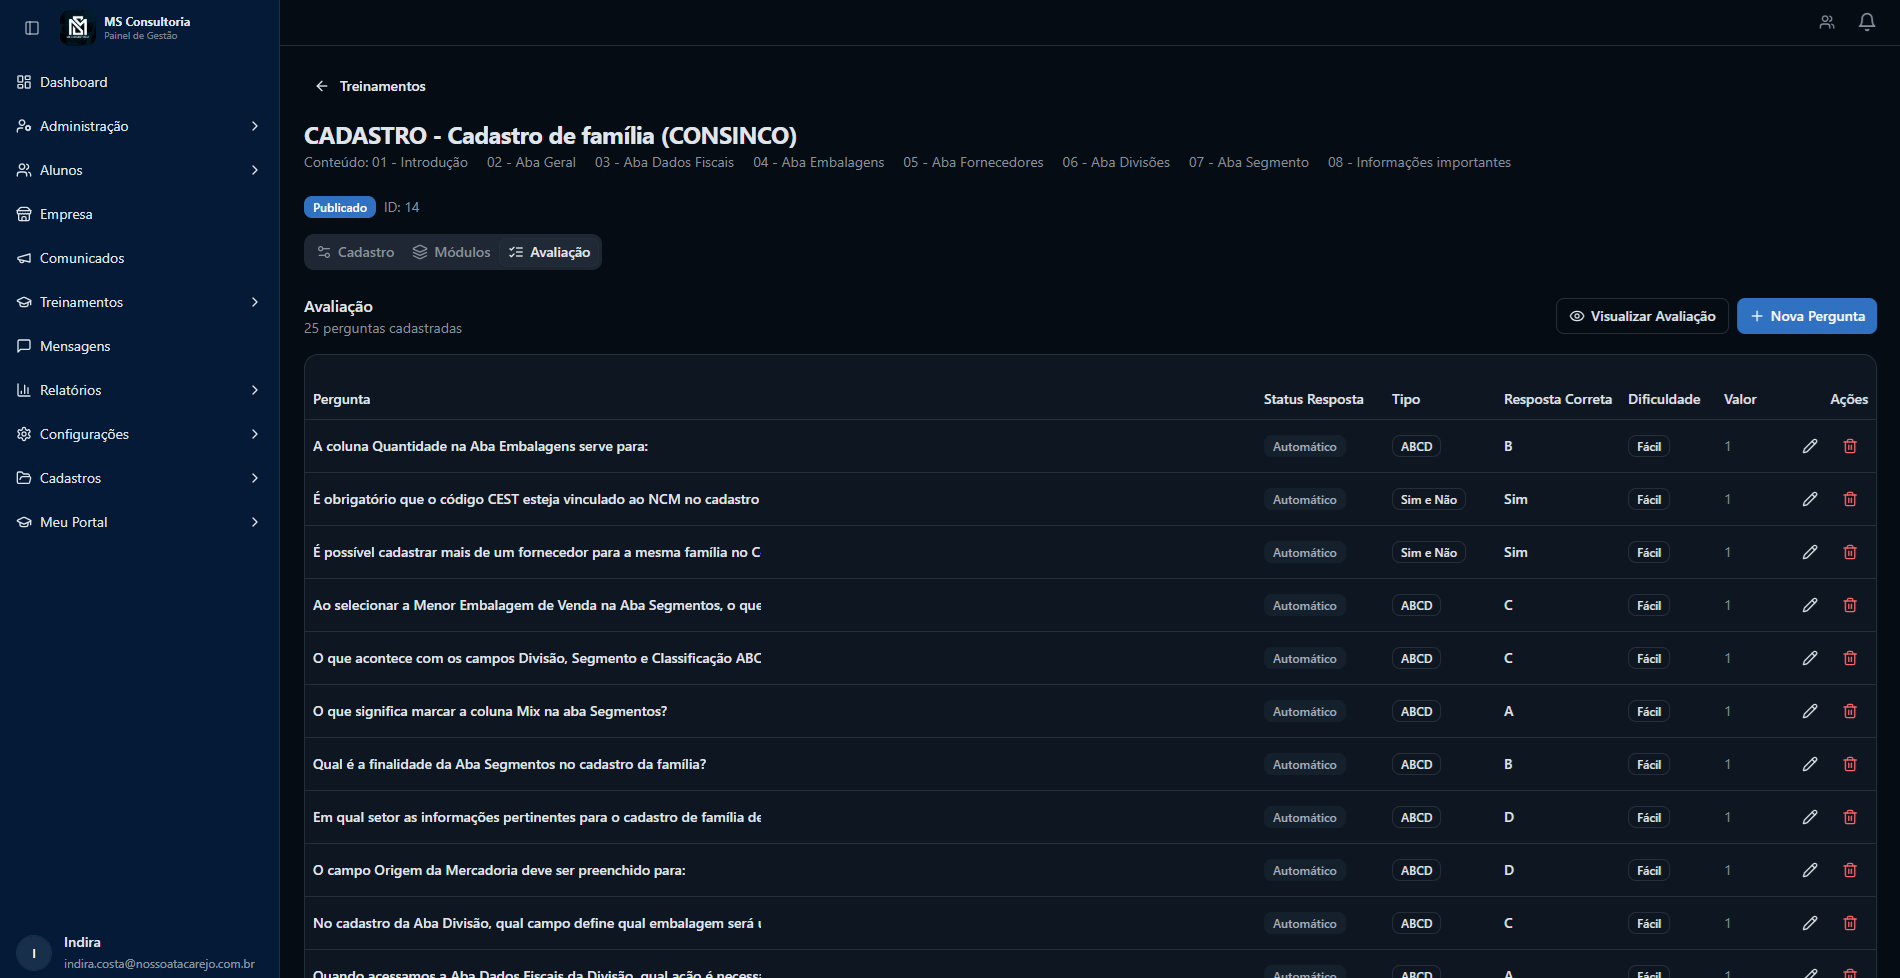
Task: Switch to the Cadastro tab
Action: click(356, 252)
